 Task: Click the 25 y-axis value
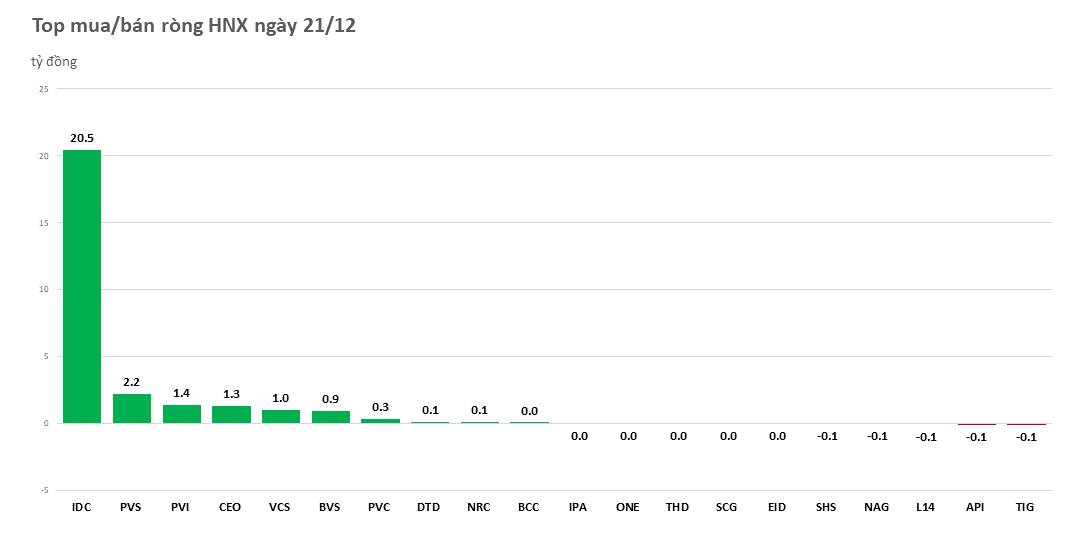[x=43, y=89]
